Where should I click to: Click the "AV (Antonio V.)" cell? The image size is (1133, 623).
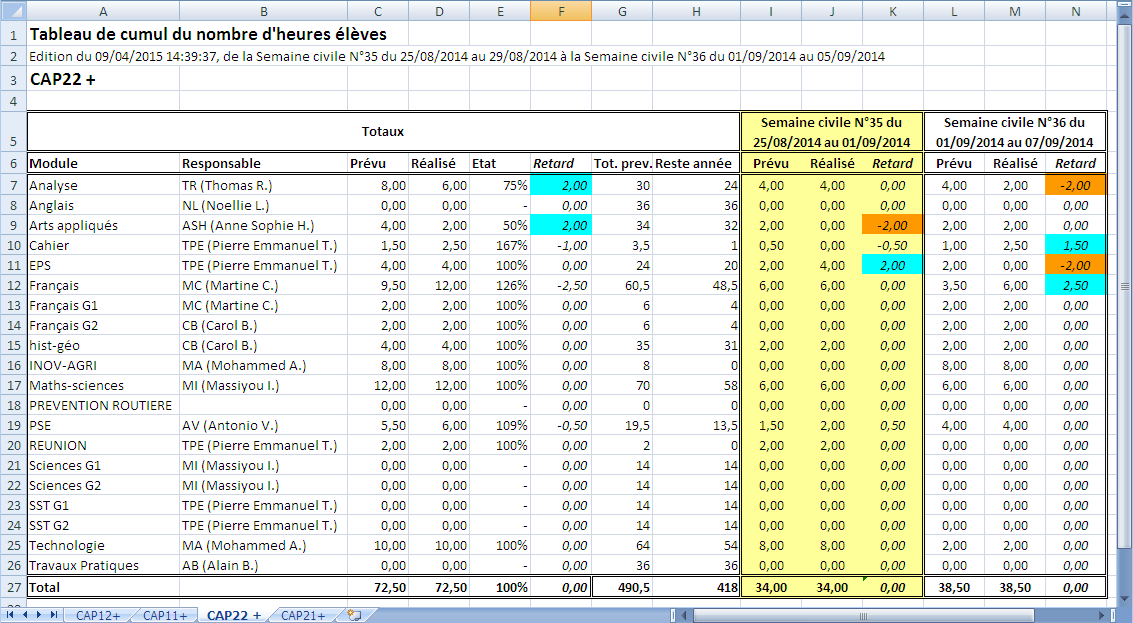[x=264, y=426]
